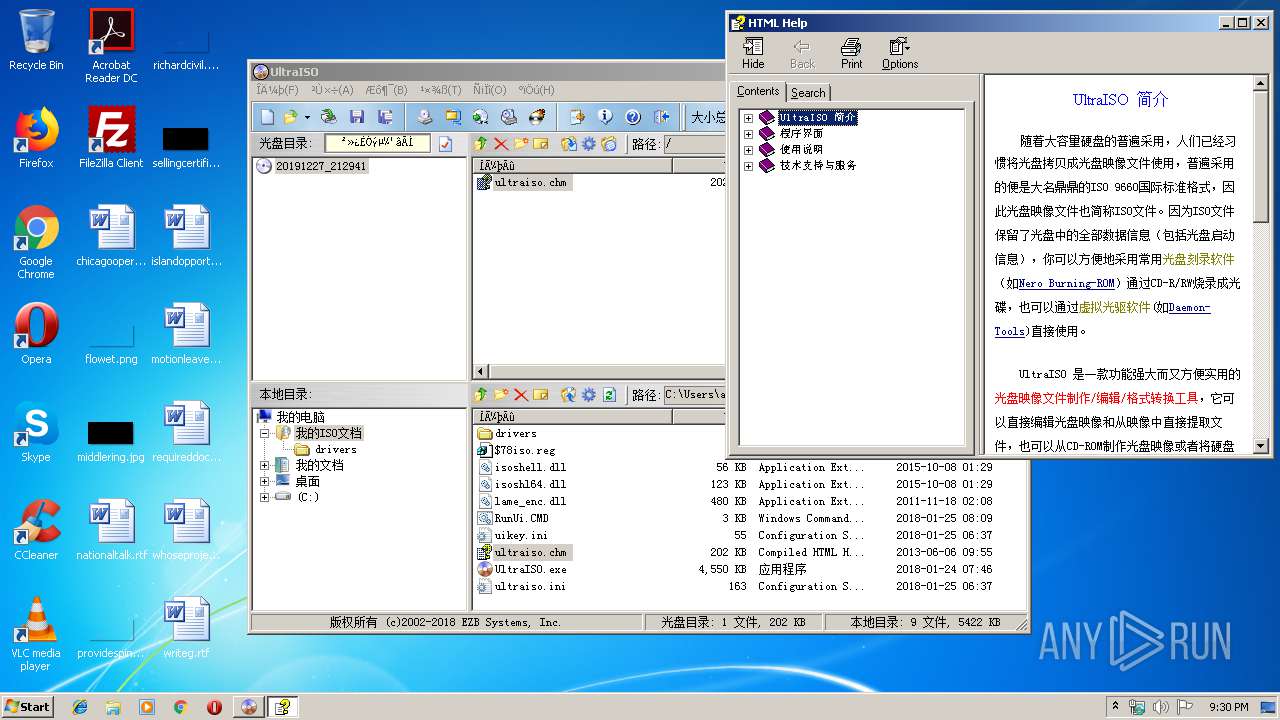Click the Hide button in HTML Help

[x=753, y=53]
